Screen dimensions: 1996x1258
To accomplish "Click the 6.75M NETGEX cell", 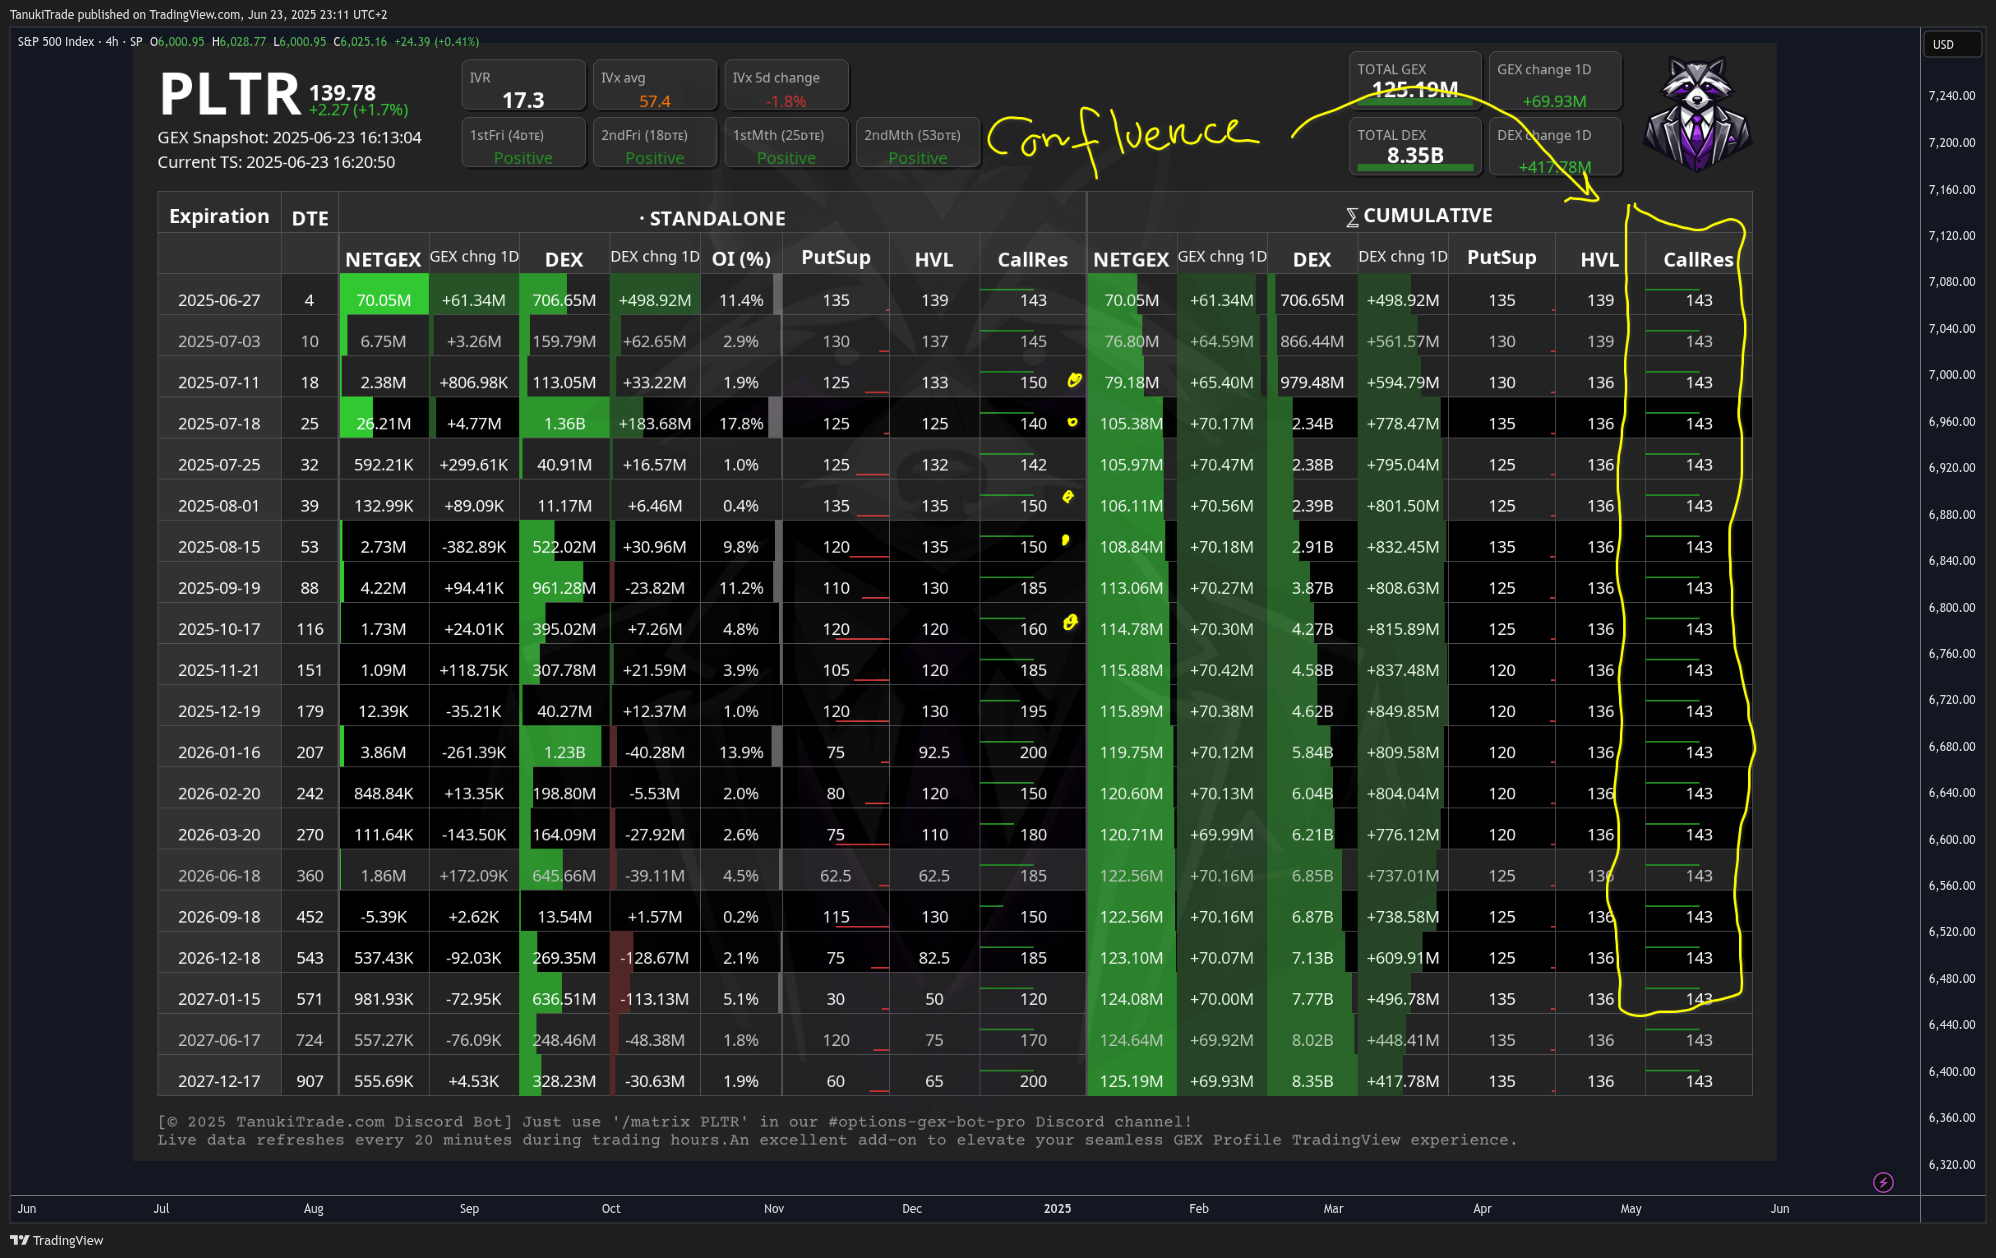I will tap(384, 341).
